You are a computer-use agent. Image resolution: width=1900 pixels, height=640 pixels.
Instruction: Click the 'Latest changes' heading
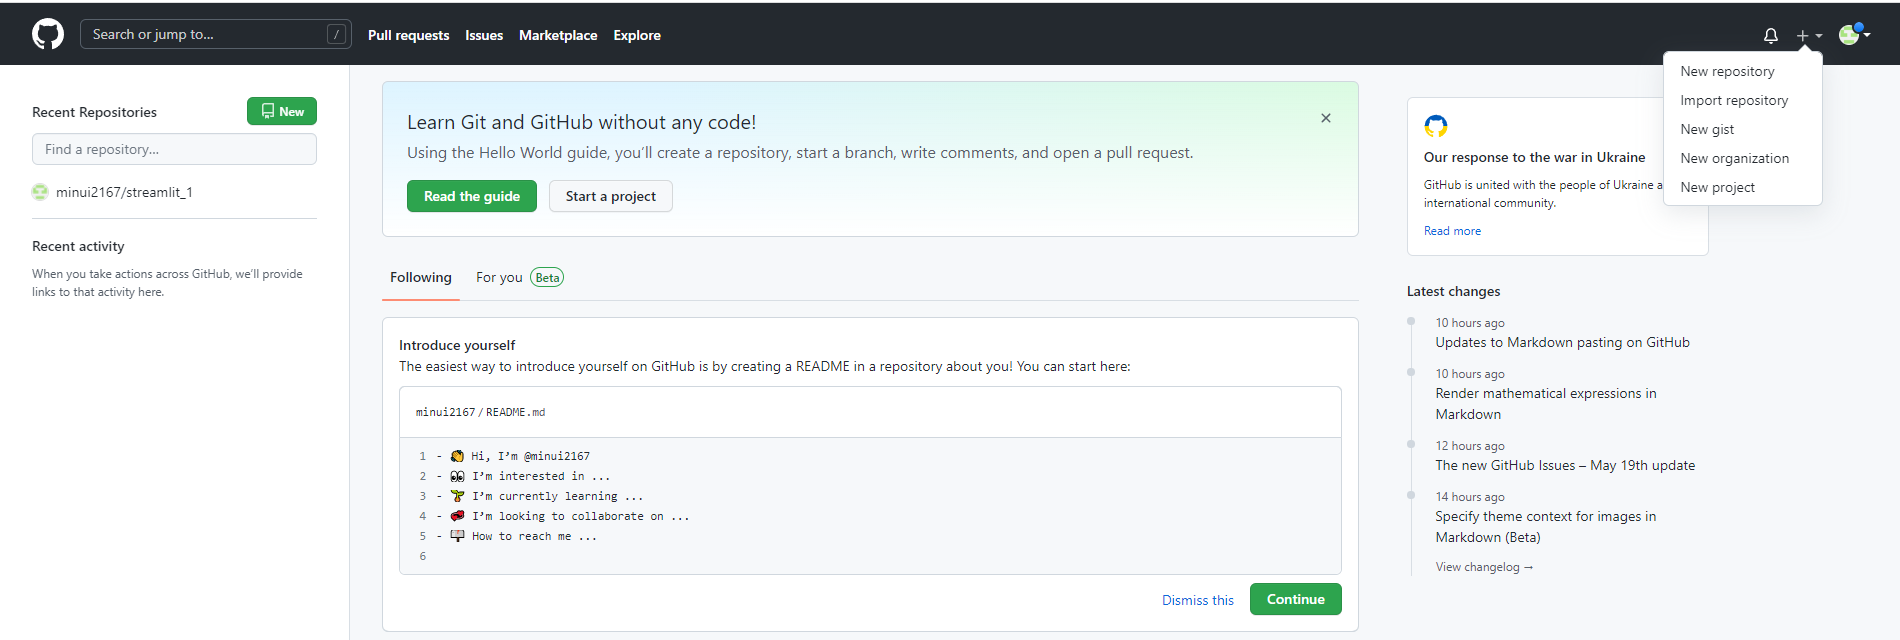point(1453,291)
